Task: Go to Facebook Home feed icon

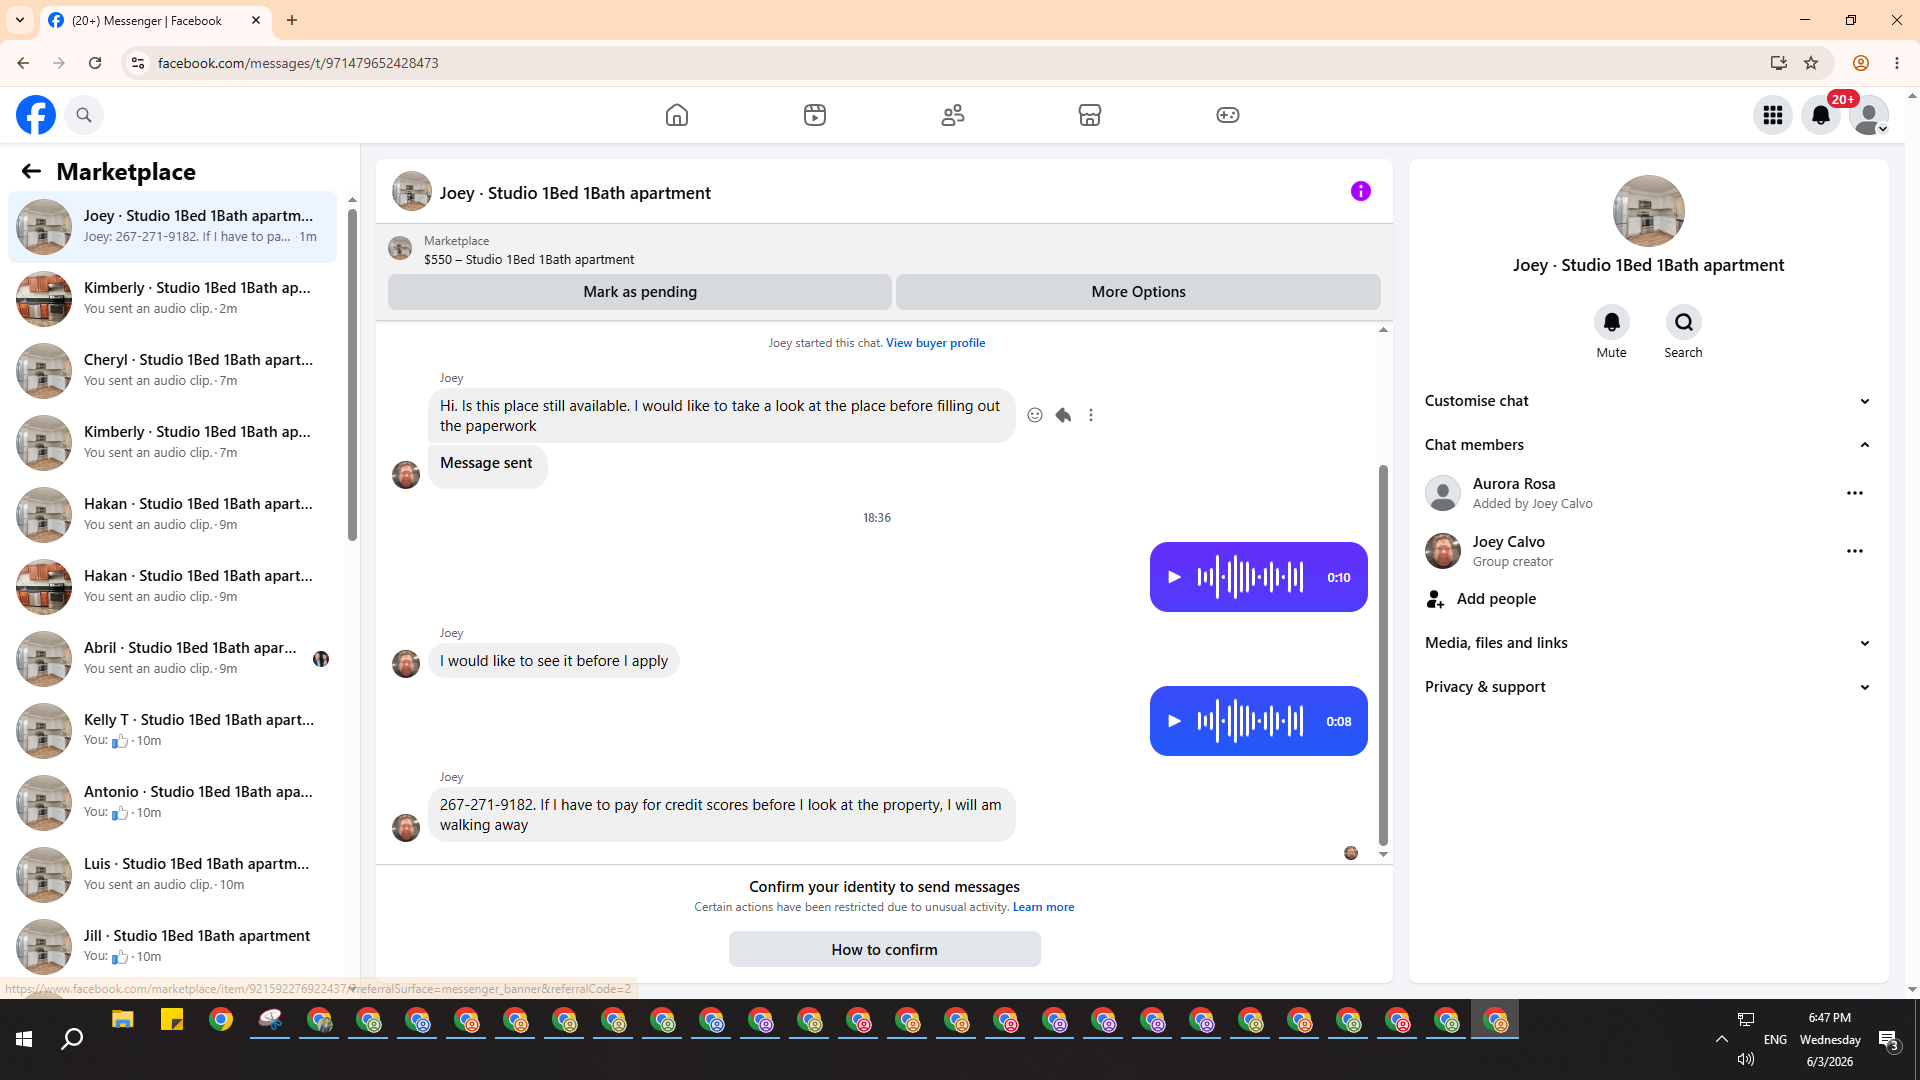Action: [677, 115]
